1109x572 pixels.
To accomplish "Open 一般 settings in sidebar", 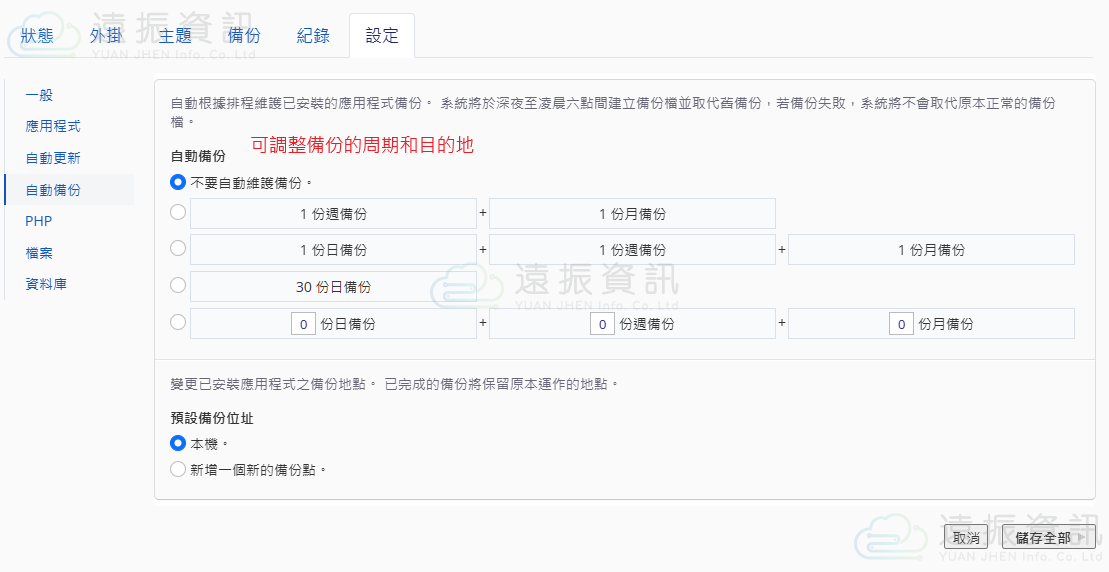I will (39, 95).
